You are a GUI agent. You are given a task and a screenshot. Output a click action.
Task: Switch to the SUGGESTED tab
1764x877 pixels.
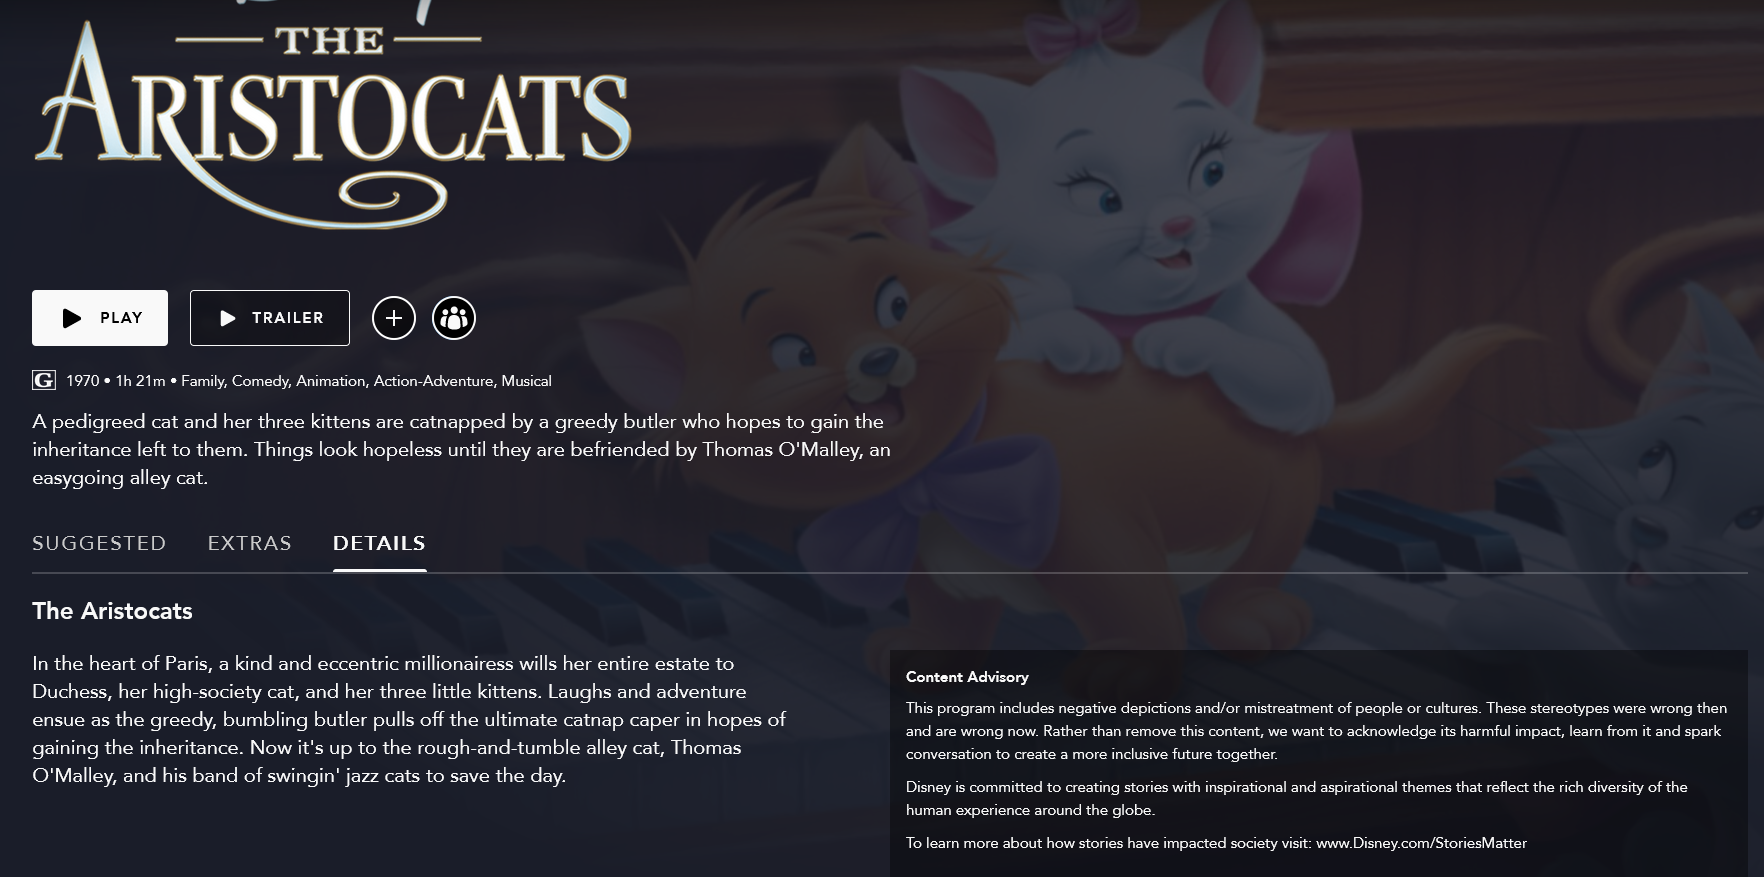pos(99,543)
